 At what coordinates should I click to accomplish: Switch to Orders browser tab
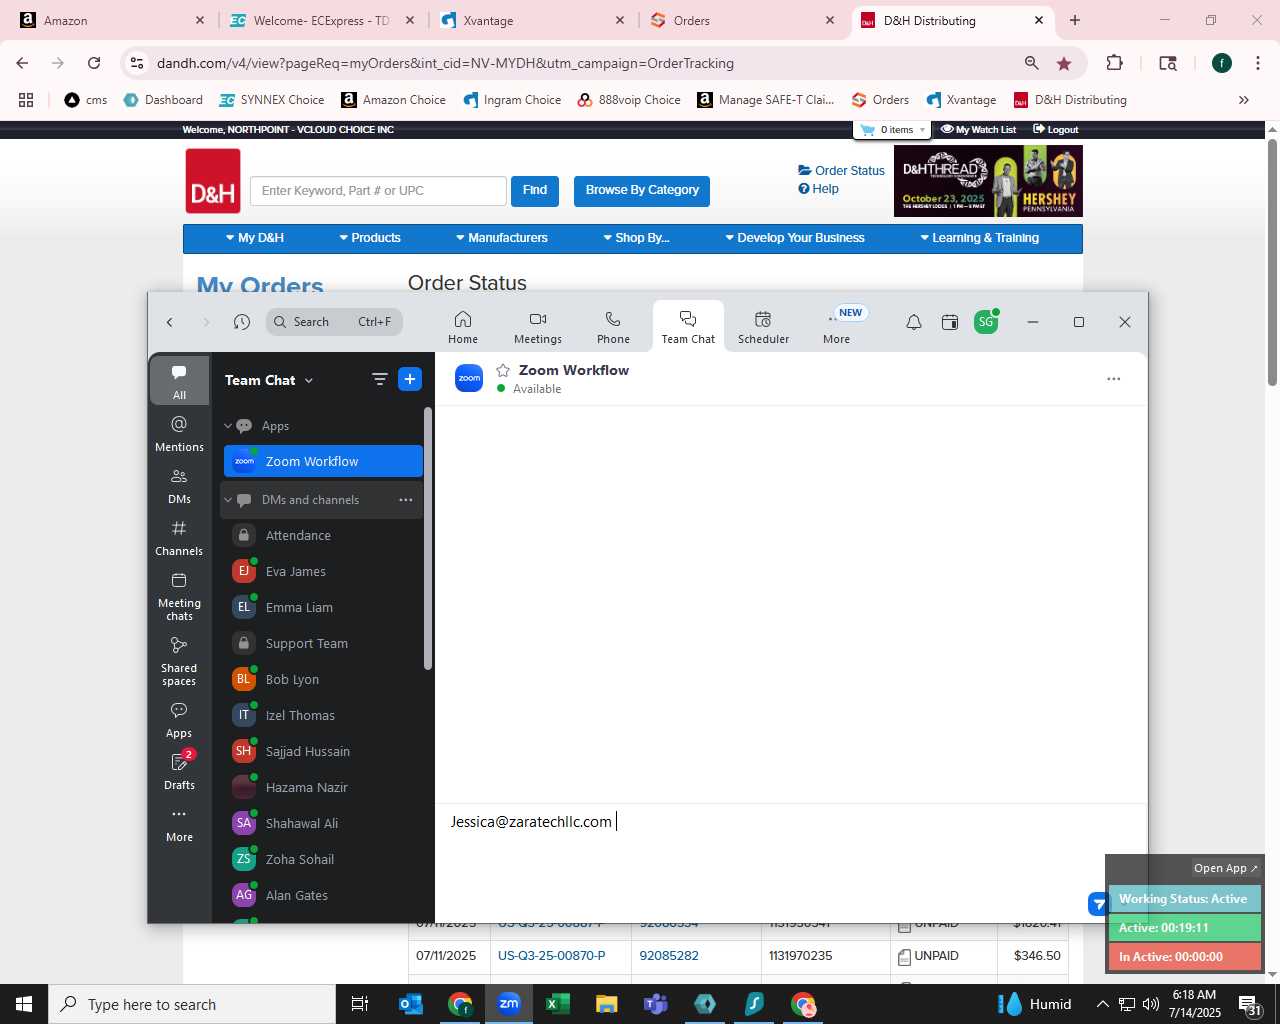[x=743, y=20]
